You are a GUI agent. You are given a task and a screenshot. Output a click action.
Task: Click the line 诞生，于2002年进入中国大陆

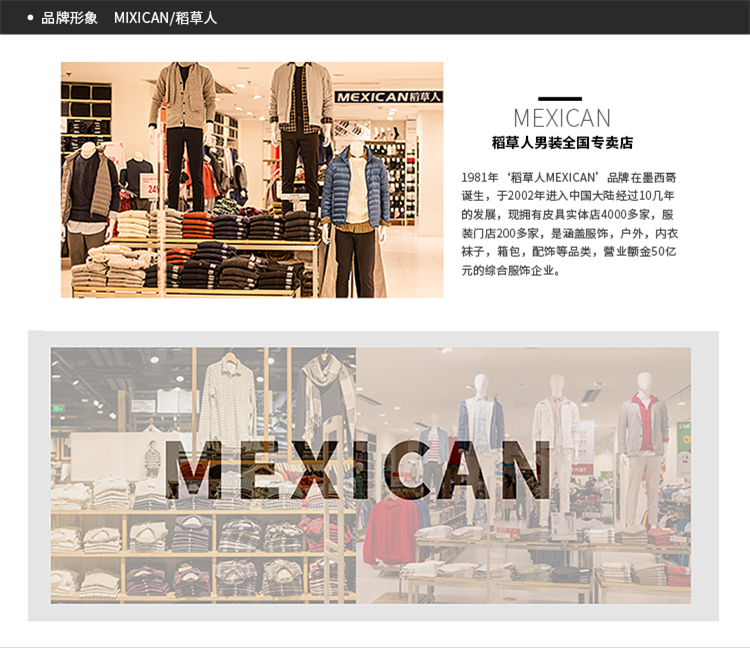pos(568,196)
